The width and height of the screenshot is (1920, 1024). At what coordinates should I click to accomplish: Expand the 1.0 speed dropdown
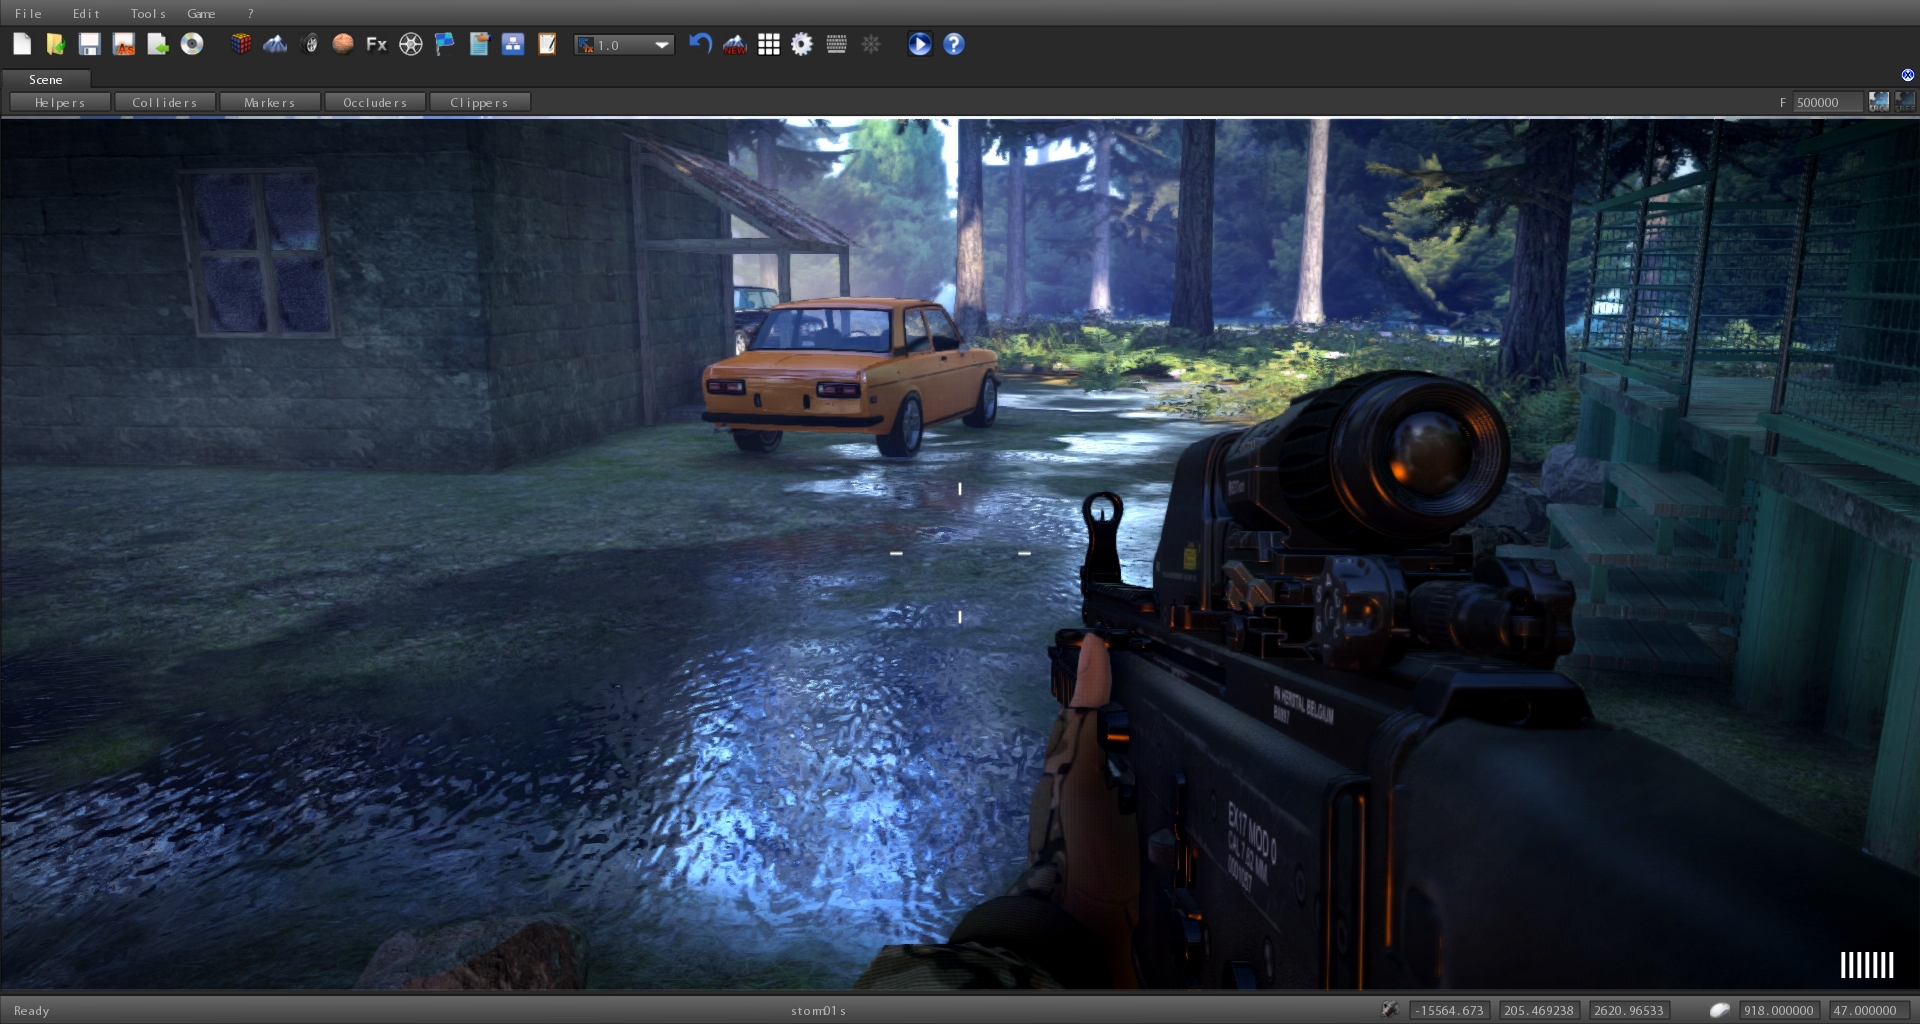[661, 45]
